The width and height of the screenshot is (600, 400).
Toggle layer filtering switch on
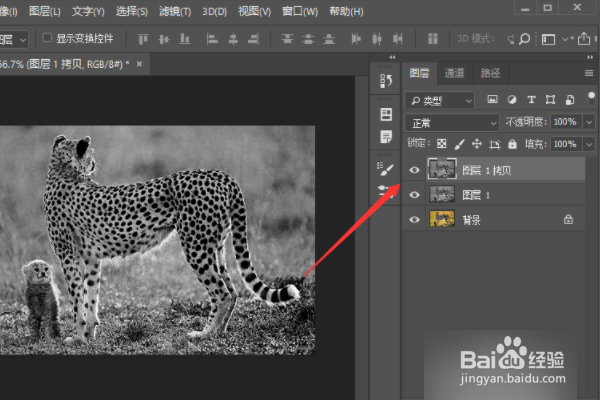tap(591, 99)
